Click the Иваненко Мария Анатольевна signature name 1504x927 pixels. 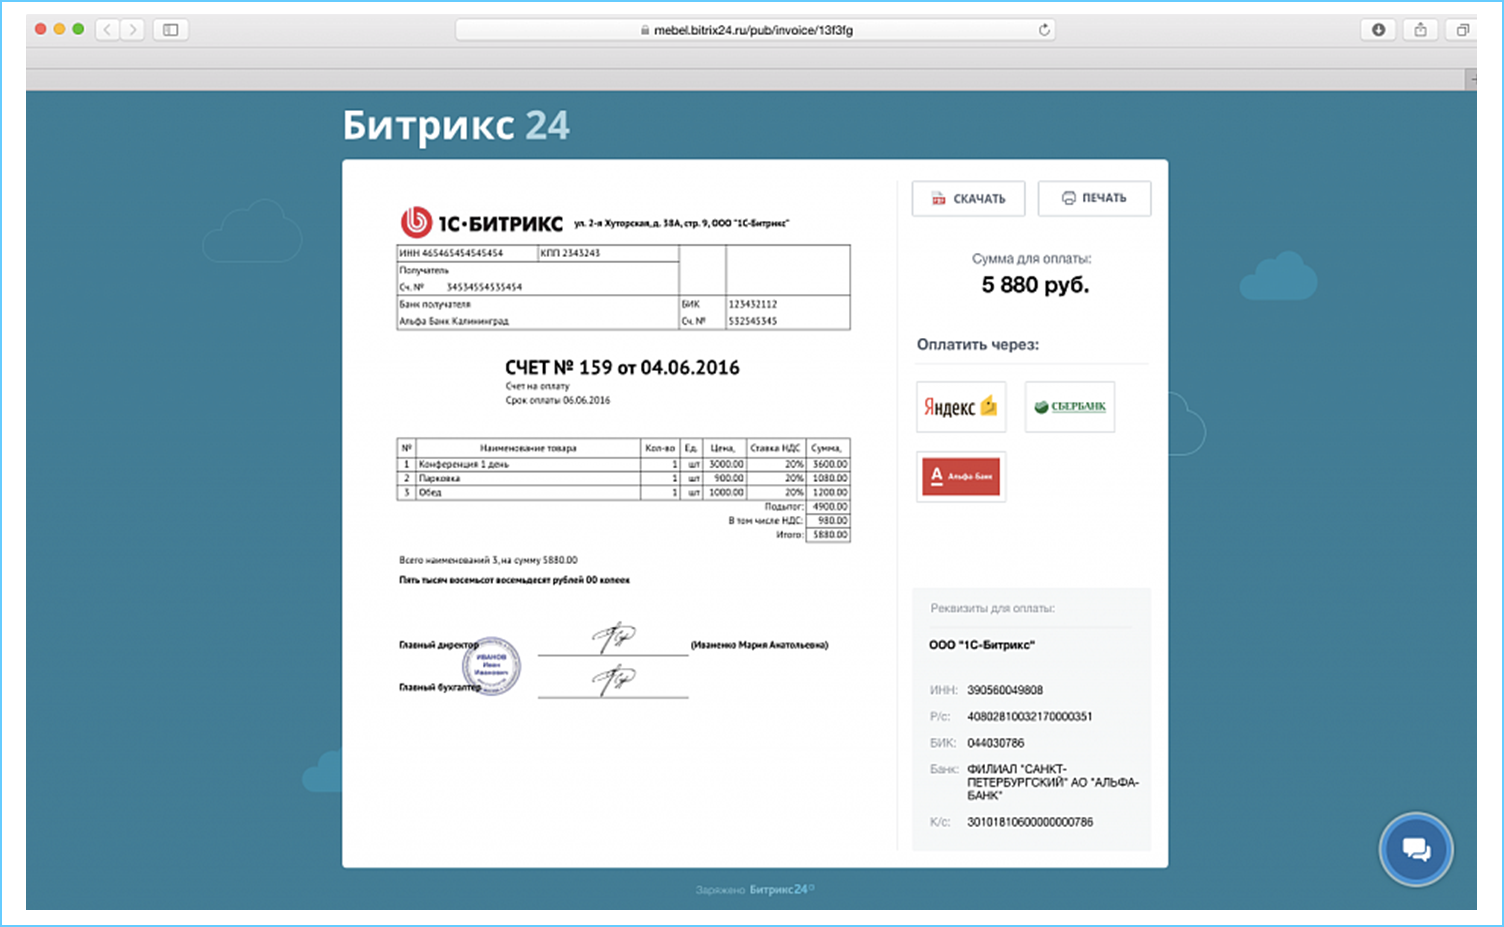(760, 645)
